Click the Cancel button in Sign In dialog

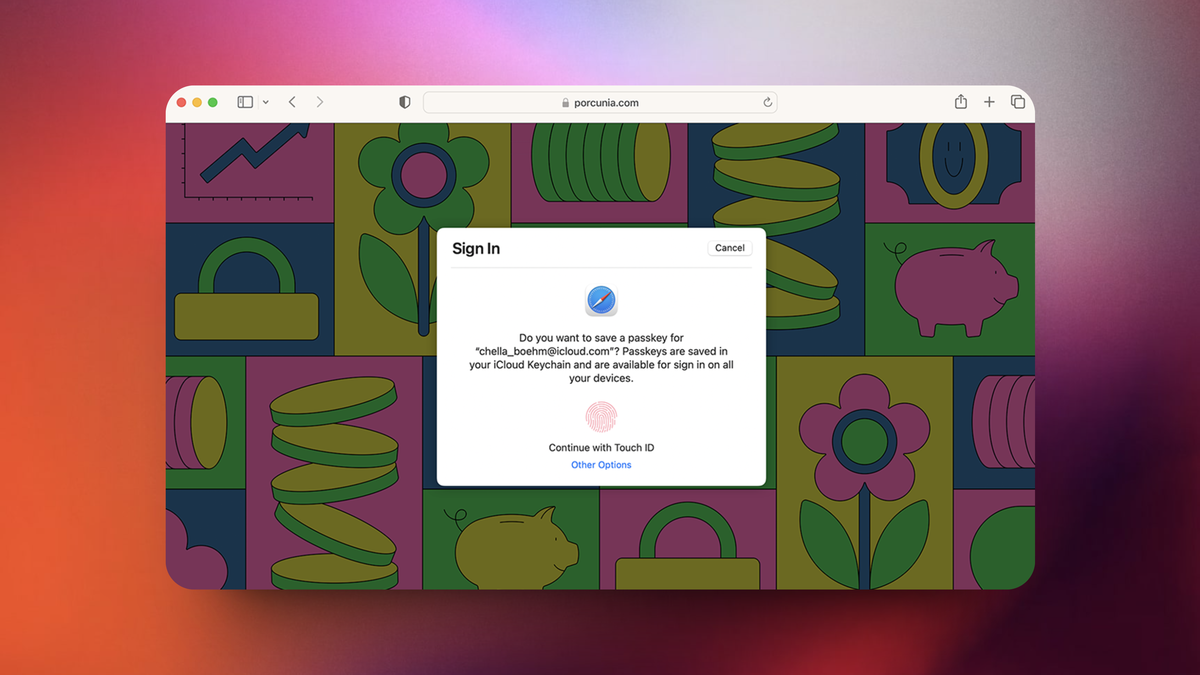[730, 248]
